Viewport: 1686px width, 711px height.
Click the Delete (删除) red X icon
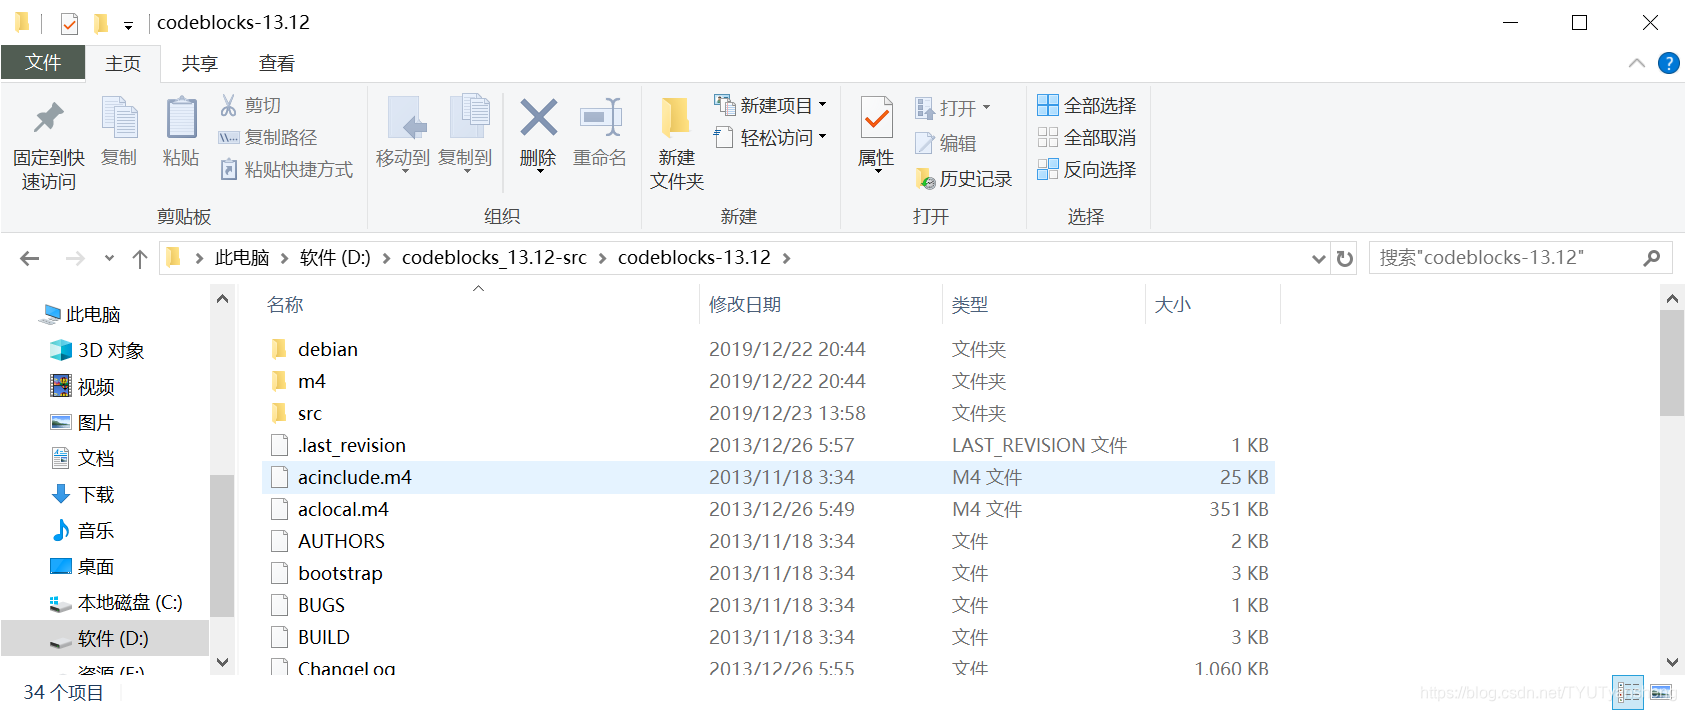click(538, 118)
